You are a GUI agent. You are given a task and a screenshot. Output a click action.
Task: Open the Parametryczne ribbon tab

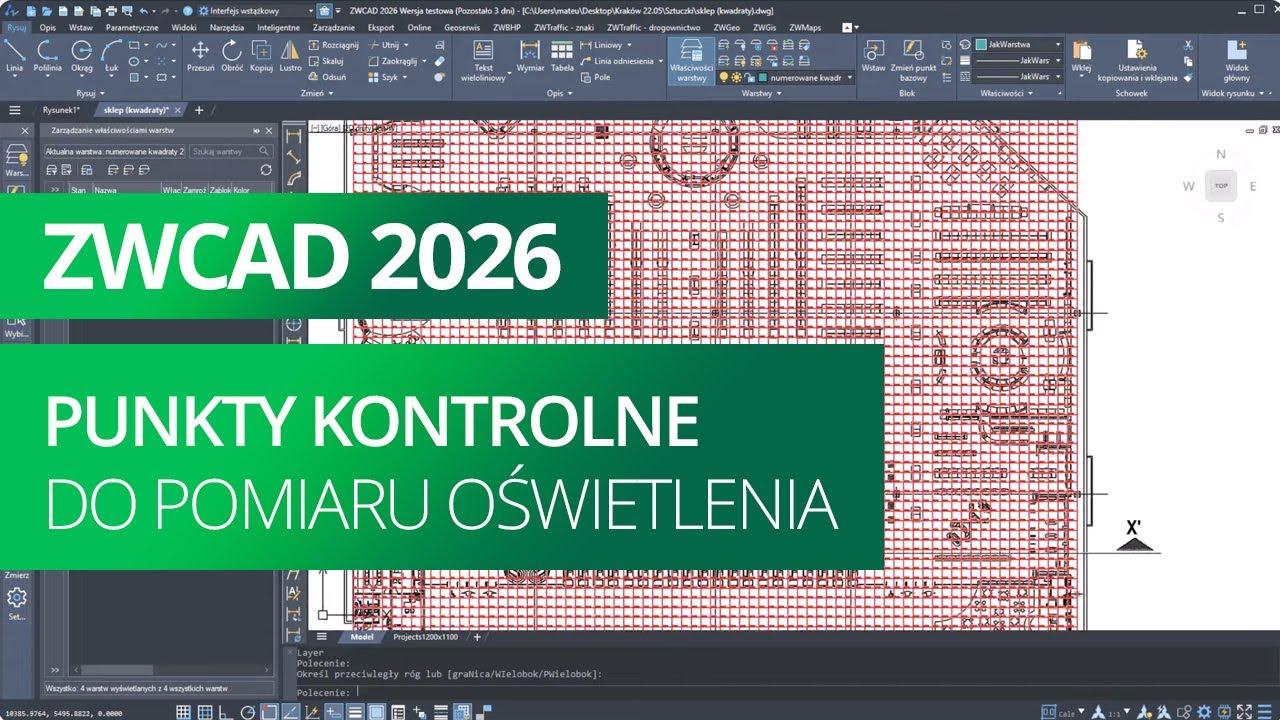132,27
